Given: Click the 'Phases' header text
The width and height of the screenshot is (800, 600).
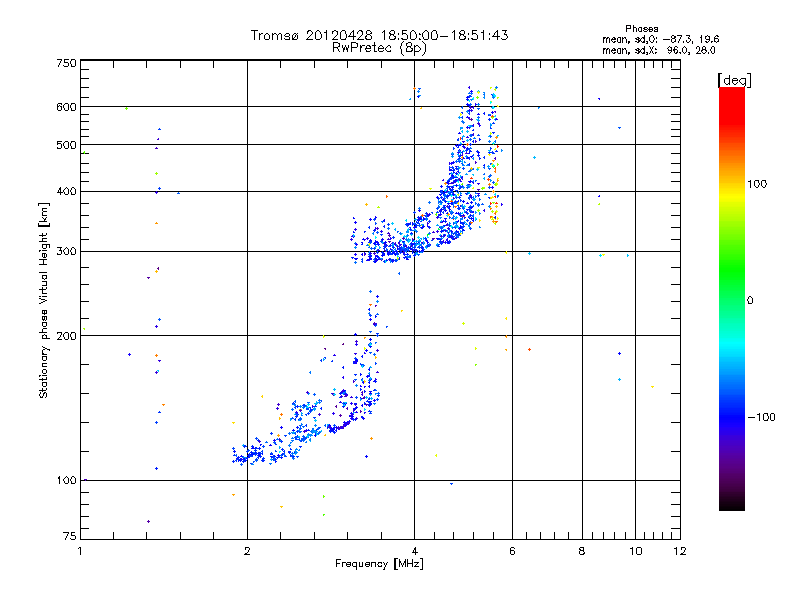Looking at the screenshot, I should click(x=641, y=29).
